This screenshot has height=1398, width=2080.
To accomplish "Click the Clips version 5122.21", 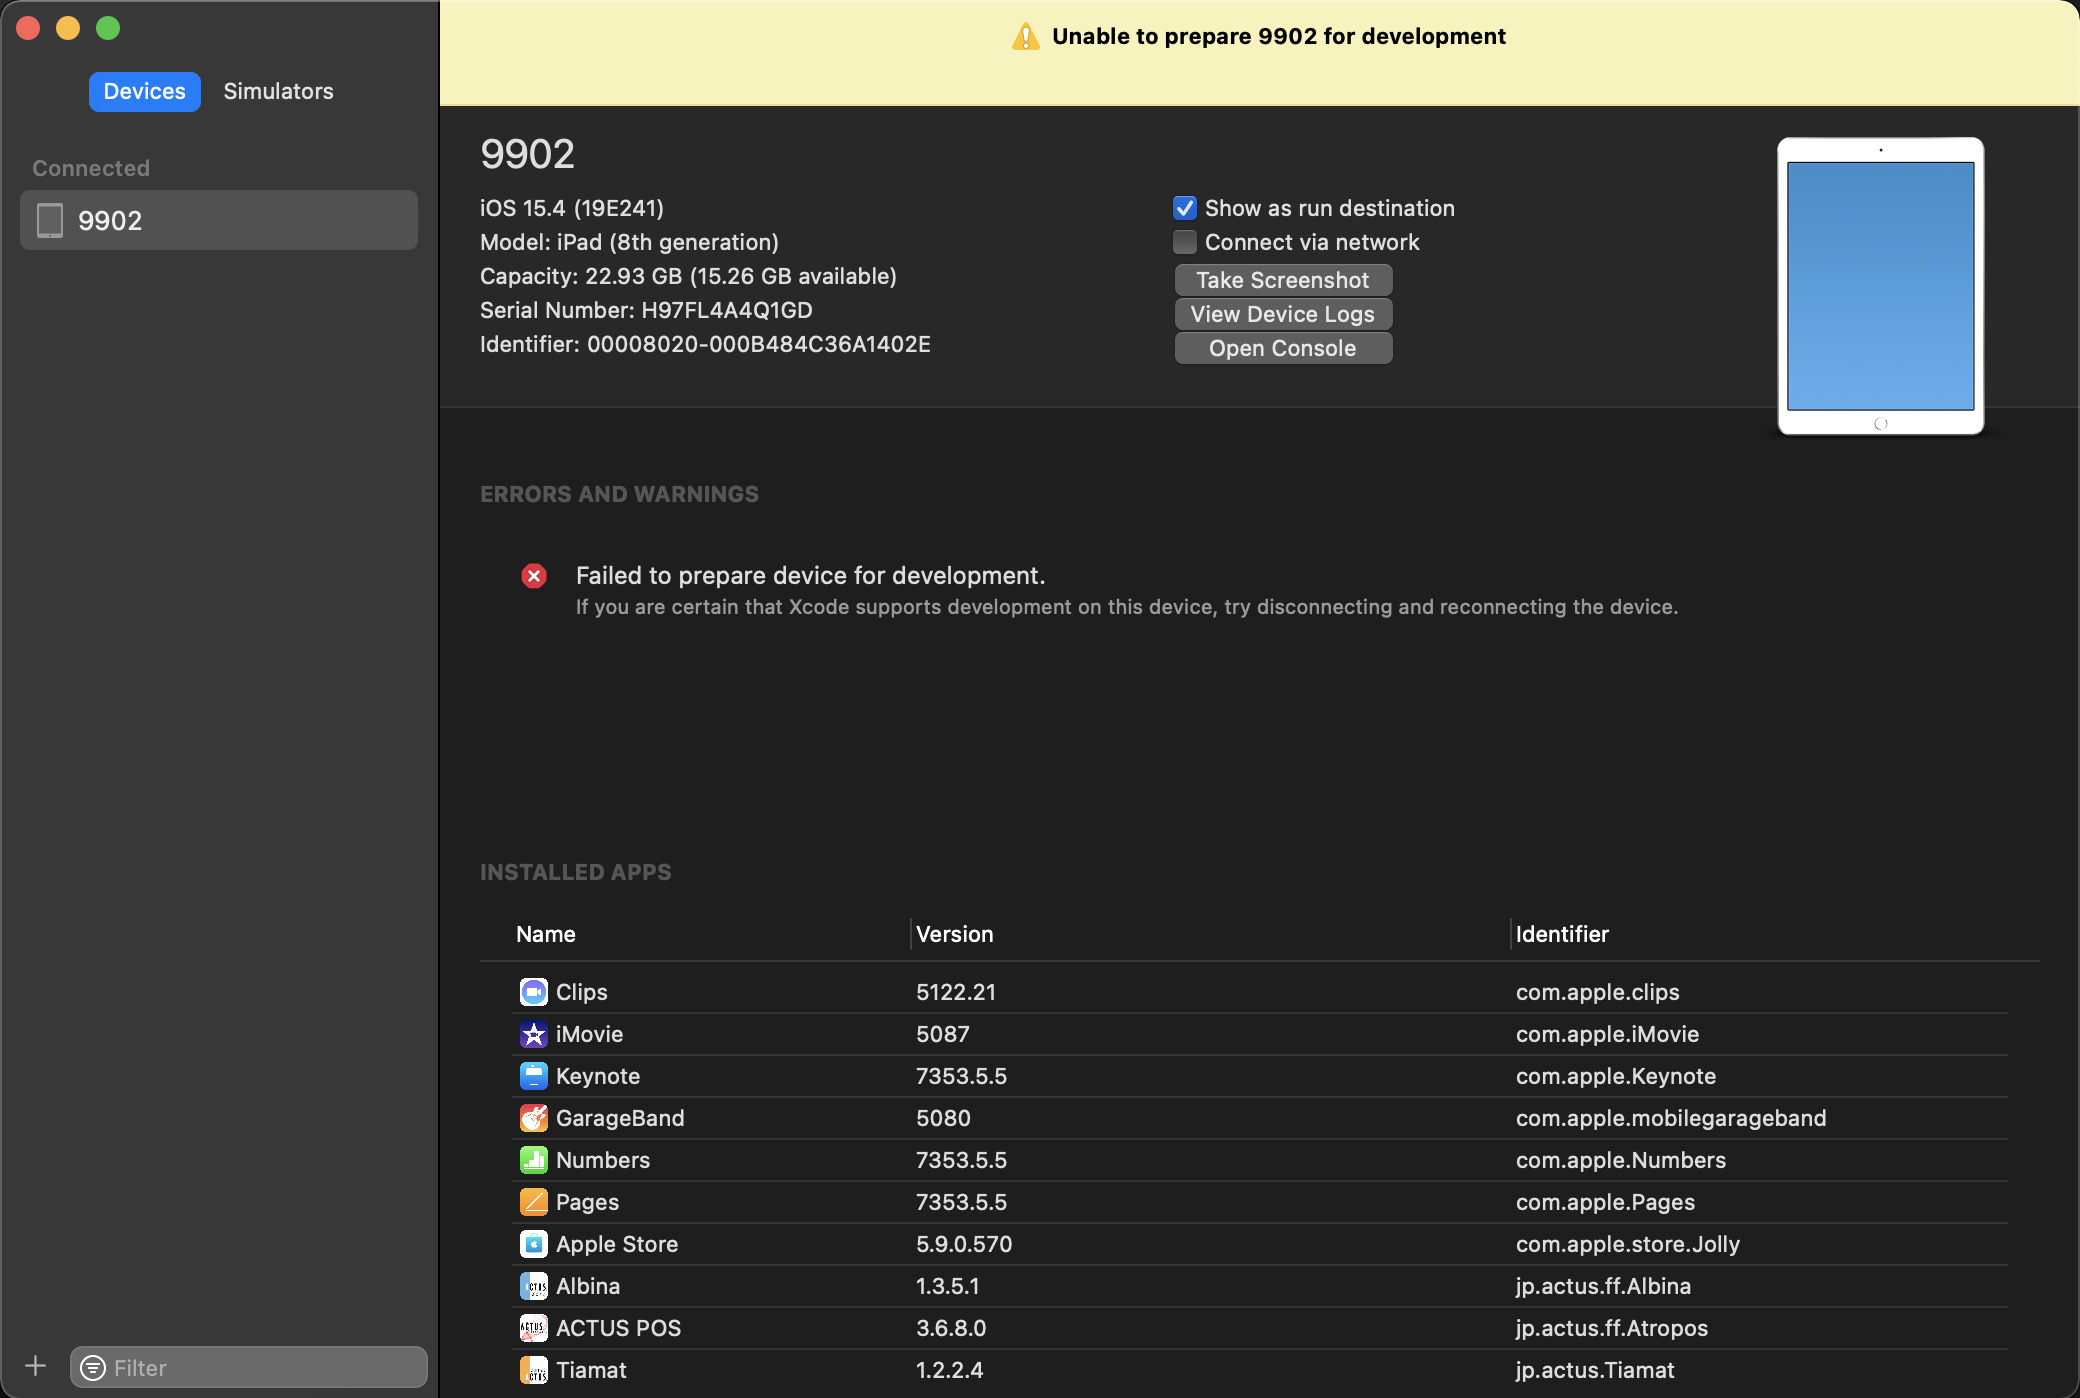I will tap(956, 992).
